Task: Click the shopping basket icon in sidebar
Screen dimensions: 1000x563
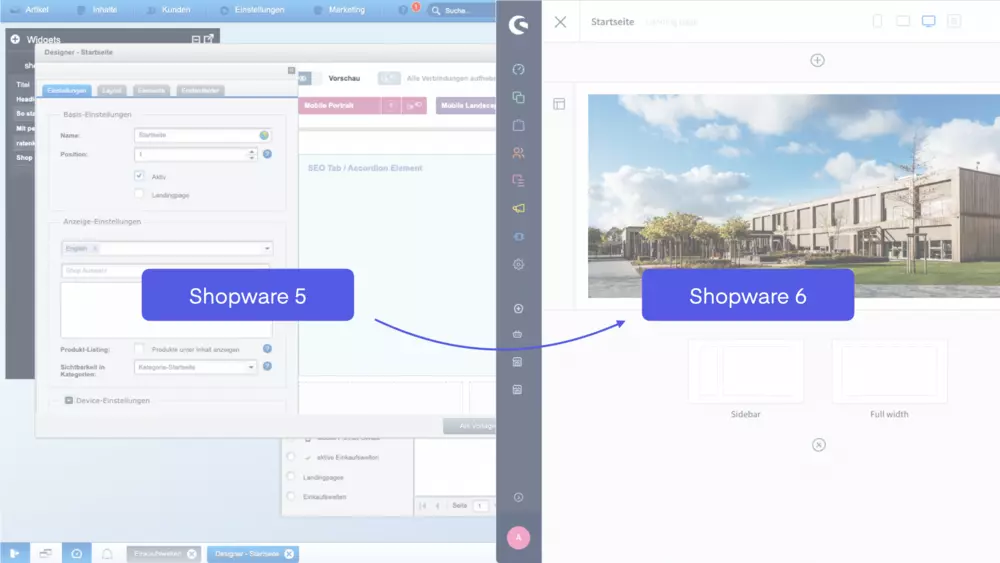Action: point(517,334)
